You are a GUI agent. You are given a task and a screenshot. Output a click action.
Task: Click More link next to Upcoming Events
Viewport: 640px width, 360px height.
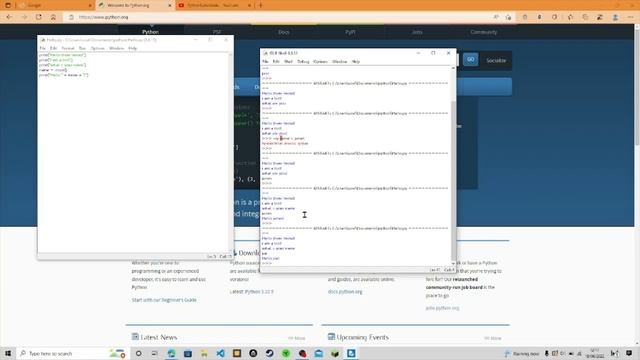tap(493, 338)
